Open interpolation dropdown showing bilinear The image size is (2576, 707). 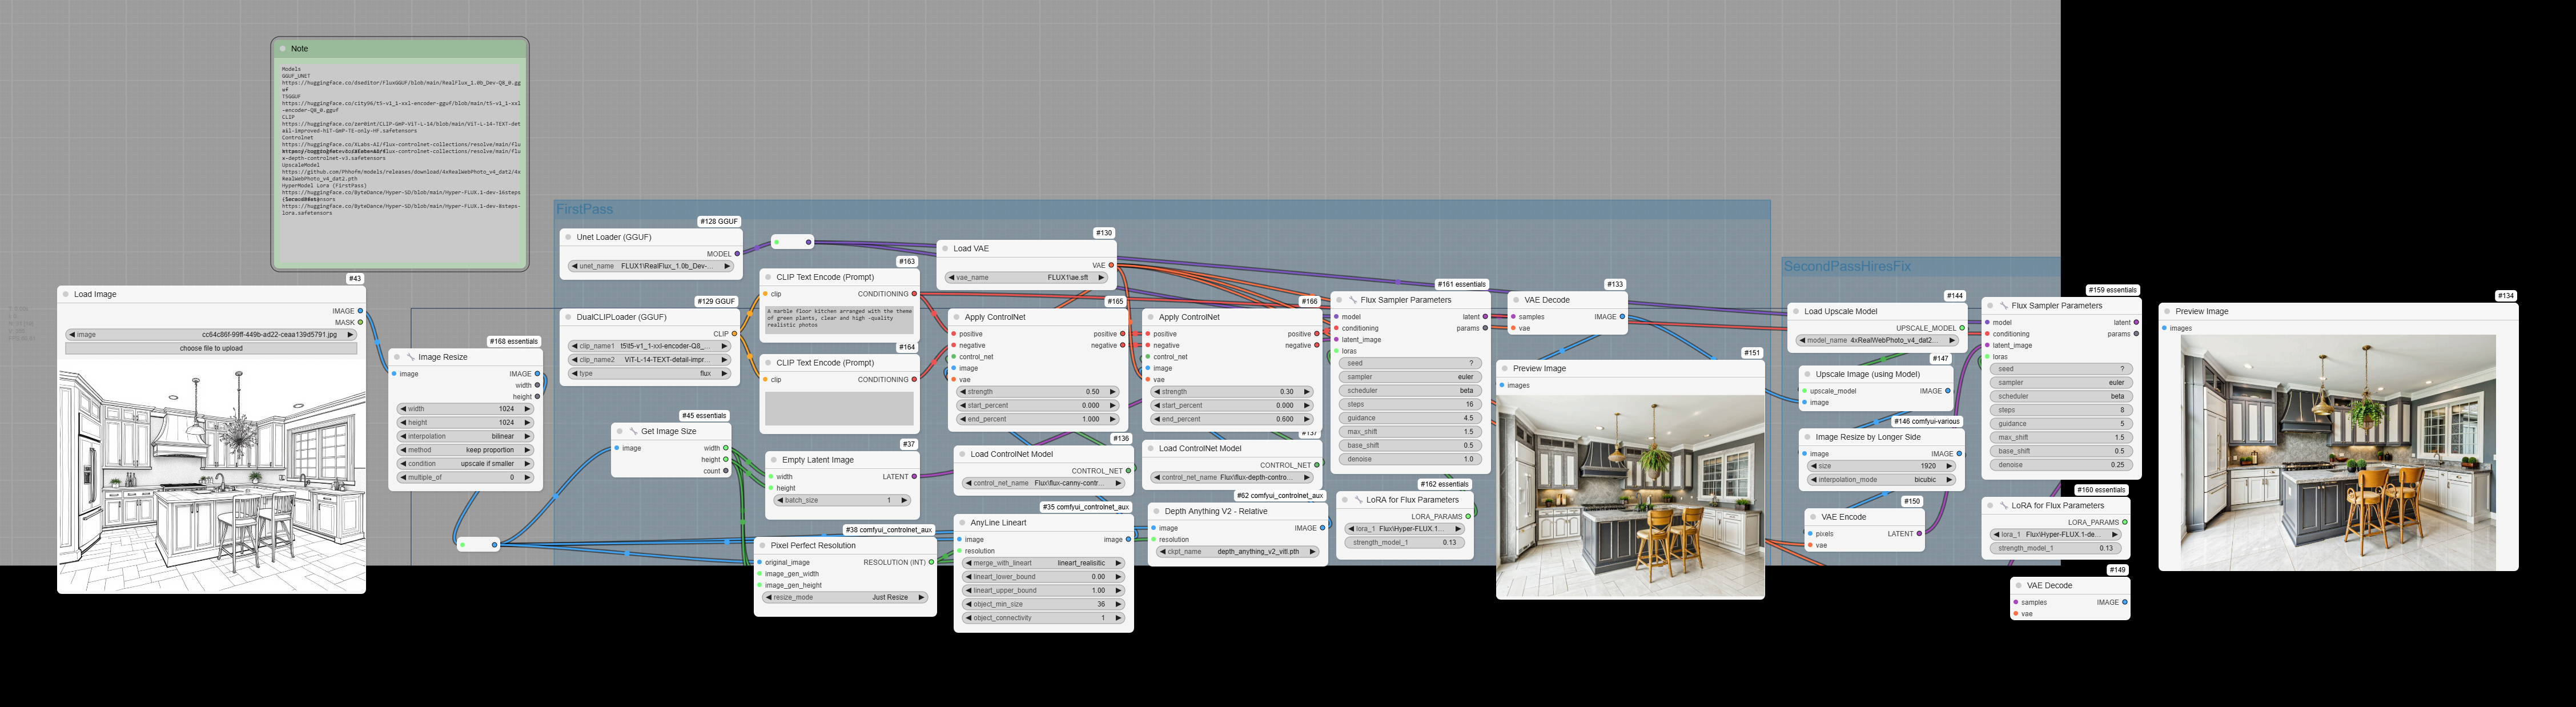[466, 436]
